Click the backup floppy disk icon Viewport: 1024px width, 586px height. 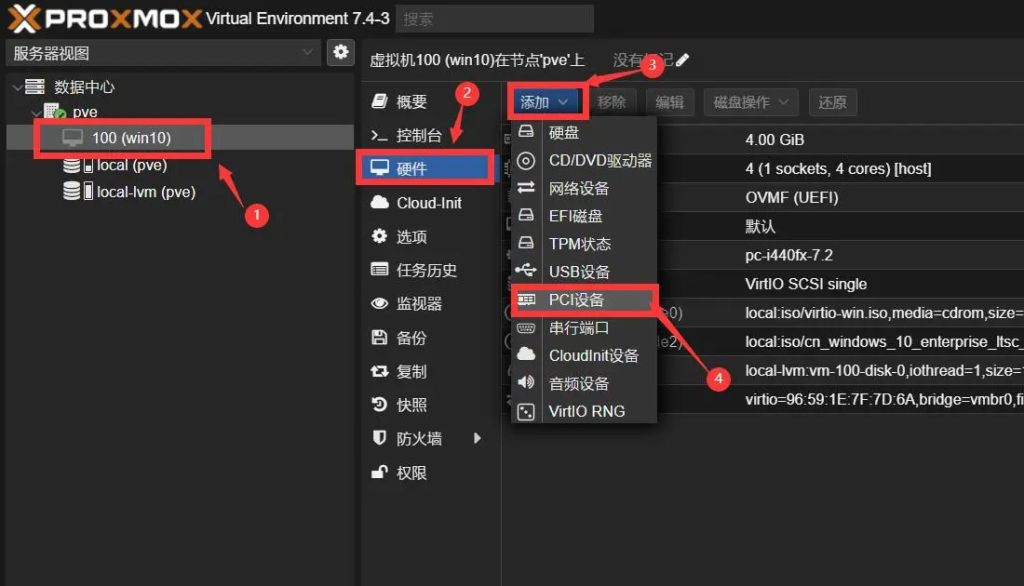pyautogui.click(x=379, y=337)
